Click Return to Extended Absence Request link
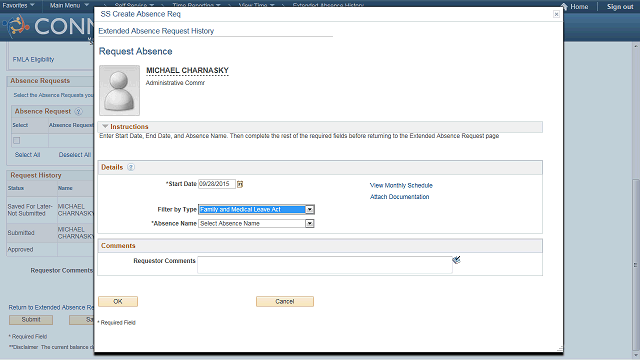This screenshot has height=360, width=640. [x=51, y=307]
